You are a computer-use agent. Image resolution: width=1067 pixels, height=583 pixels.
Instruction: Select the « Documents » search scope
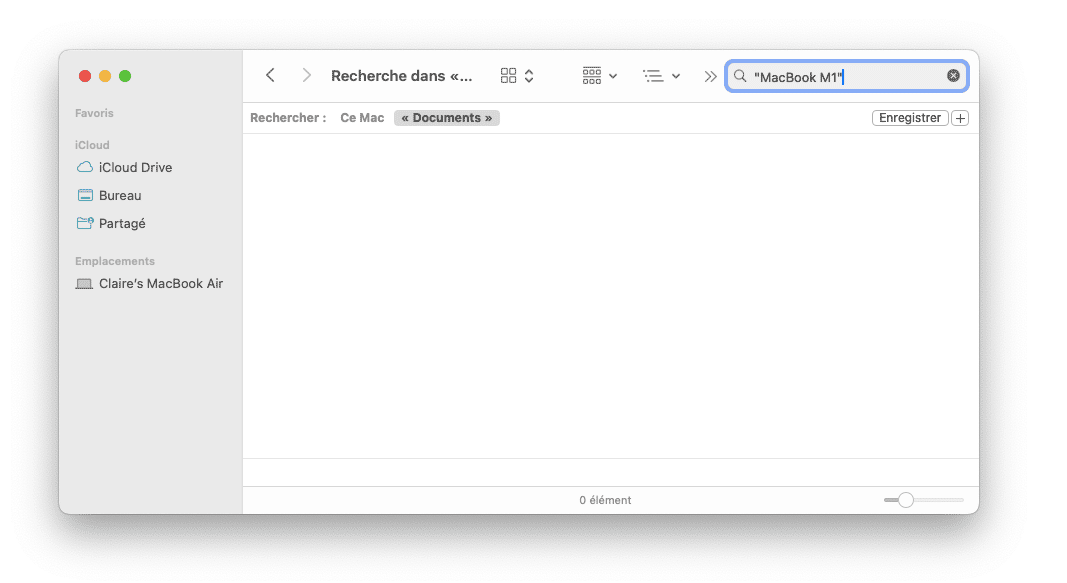(446, 118)
